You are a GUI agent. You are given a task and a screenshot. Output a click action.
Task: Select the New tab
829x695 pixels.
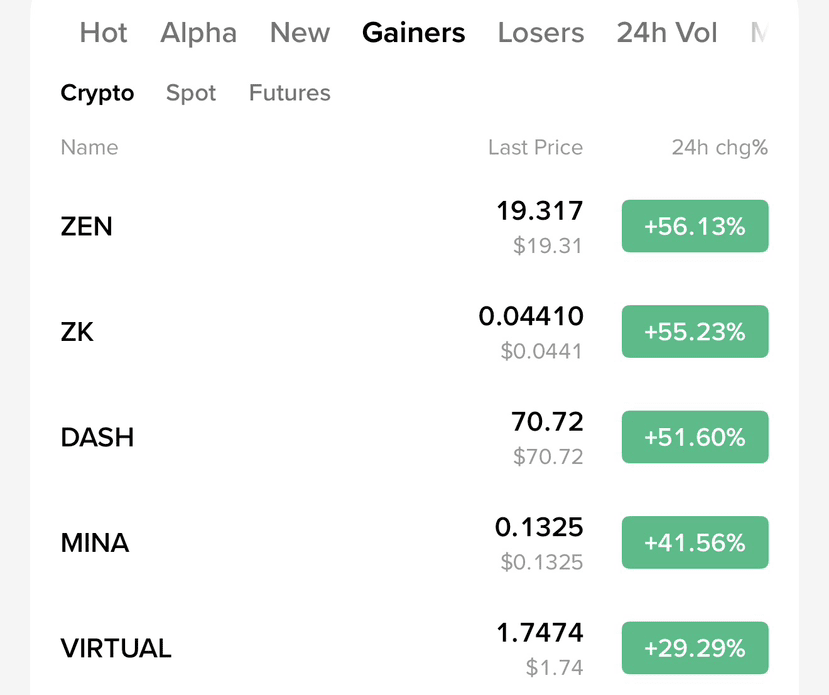point(300,33)
